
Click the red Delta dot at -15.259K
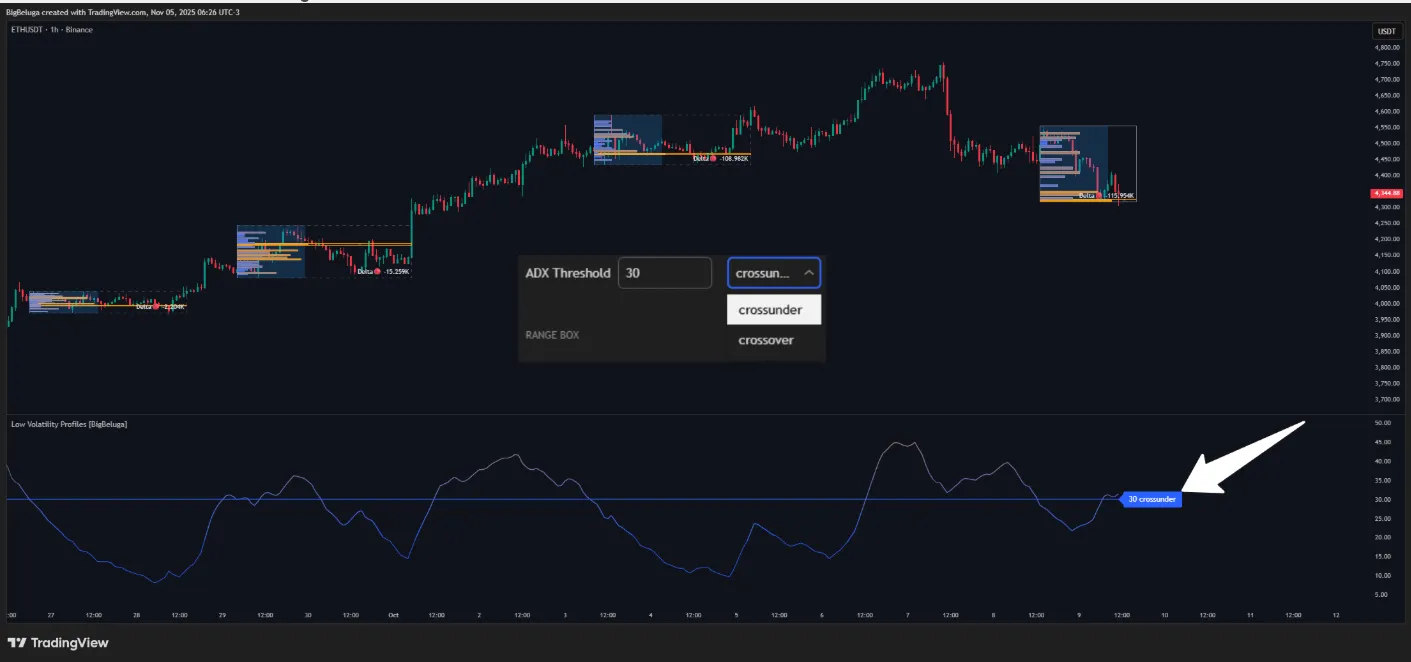[377, 271]
